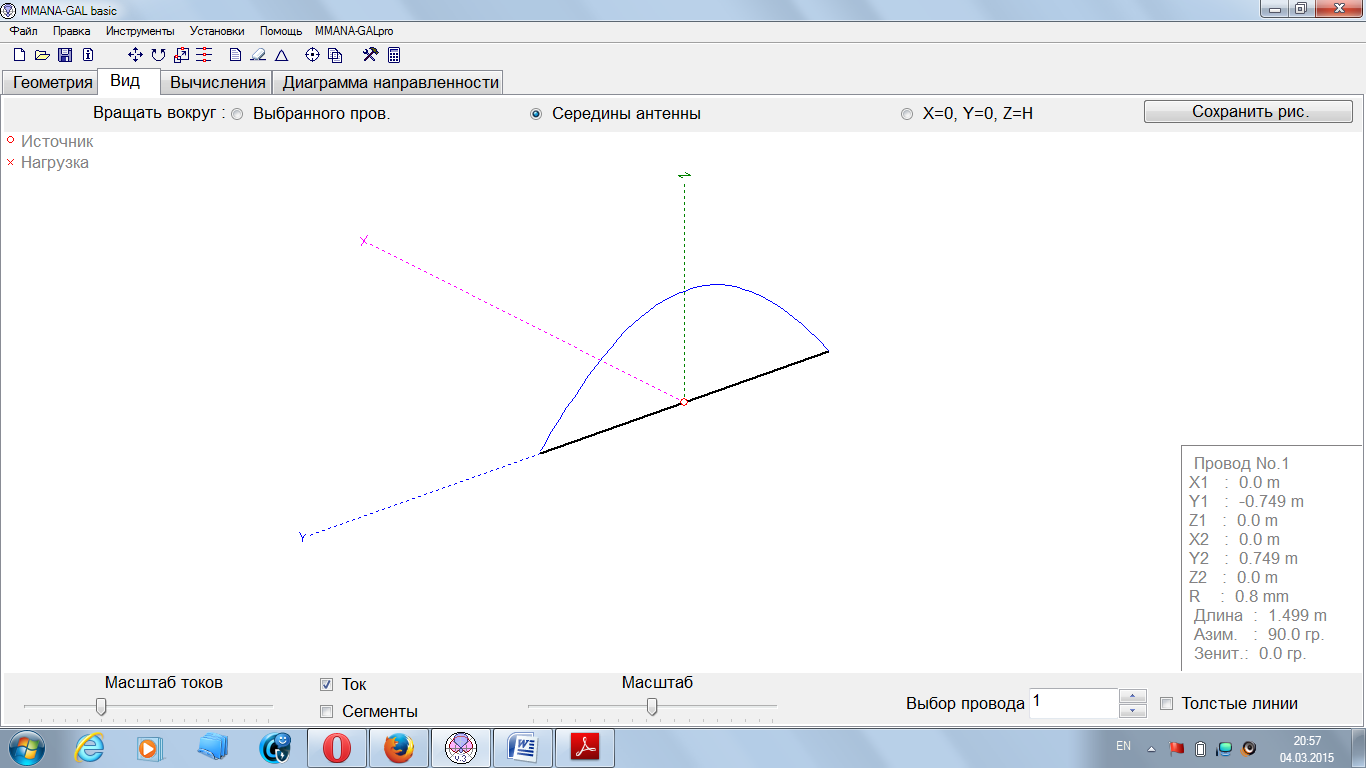
Task: Toggle the 'Ток' checkbox
Action: point(326,685)
